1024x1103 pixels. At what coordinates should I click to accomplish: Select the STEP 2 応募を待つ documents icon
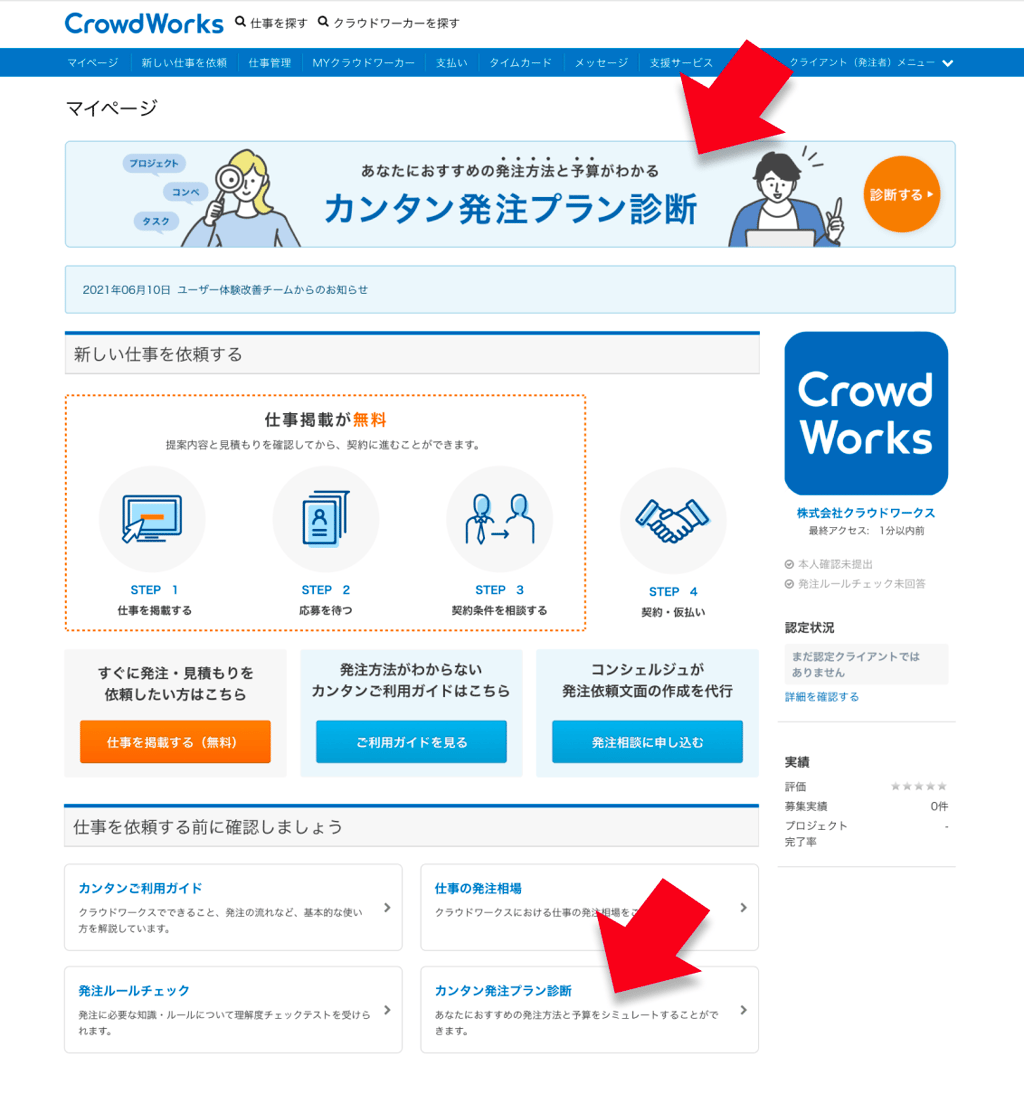pyautogui.click(x=325, y=518)
